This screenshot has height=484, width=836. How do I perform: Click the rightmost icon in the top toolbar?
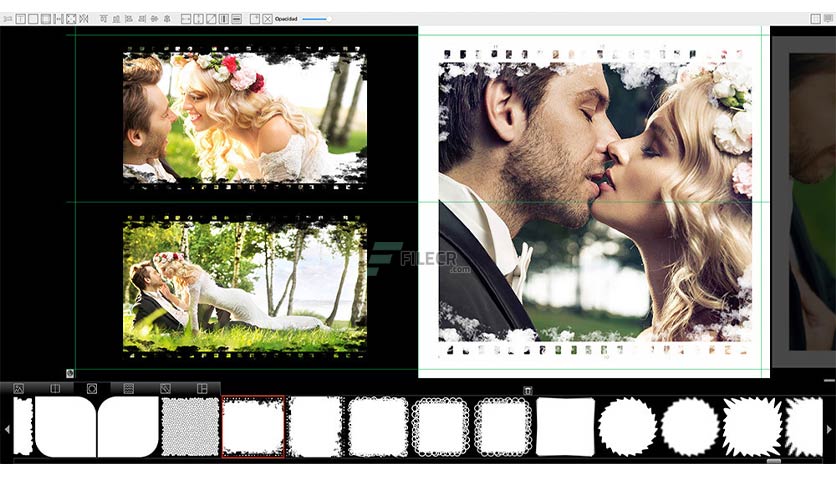tap(829, 19)
